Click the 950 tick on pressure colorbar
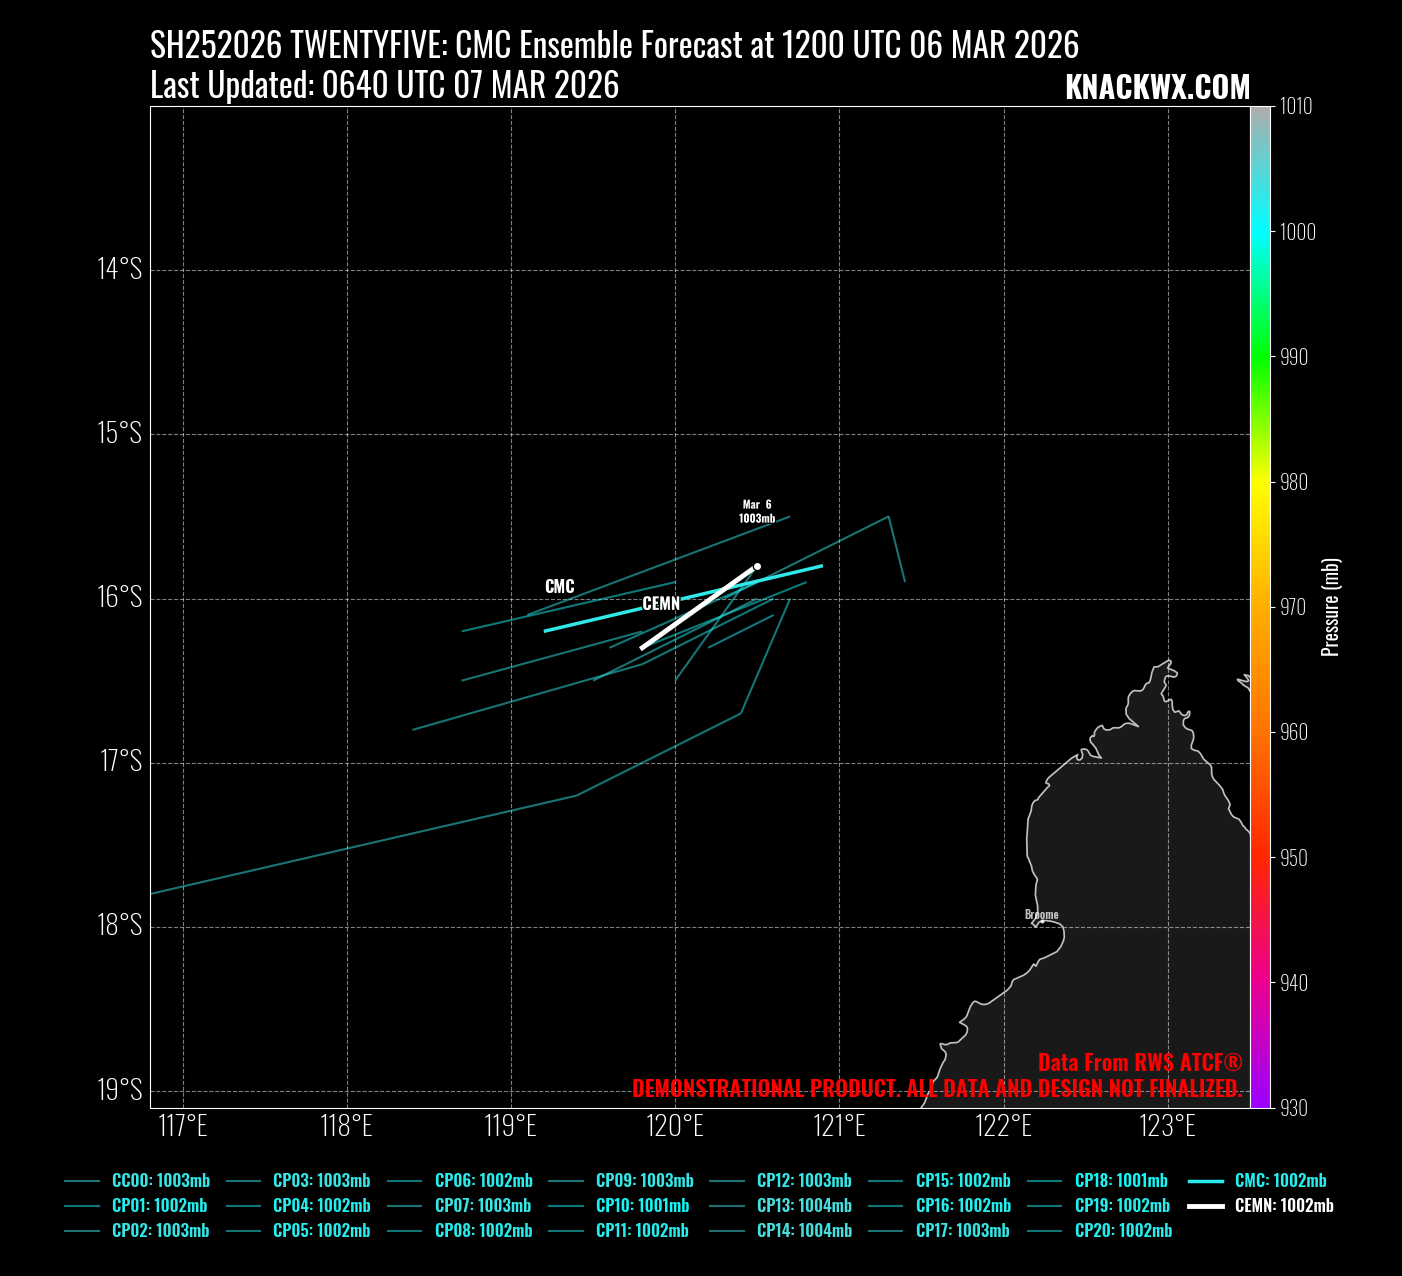1402x1276 pixels. pyautogui.click(x=1293, y=858)
